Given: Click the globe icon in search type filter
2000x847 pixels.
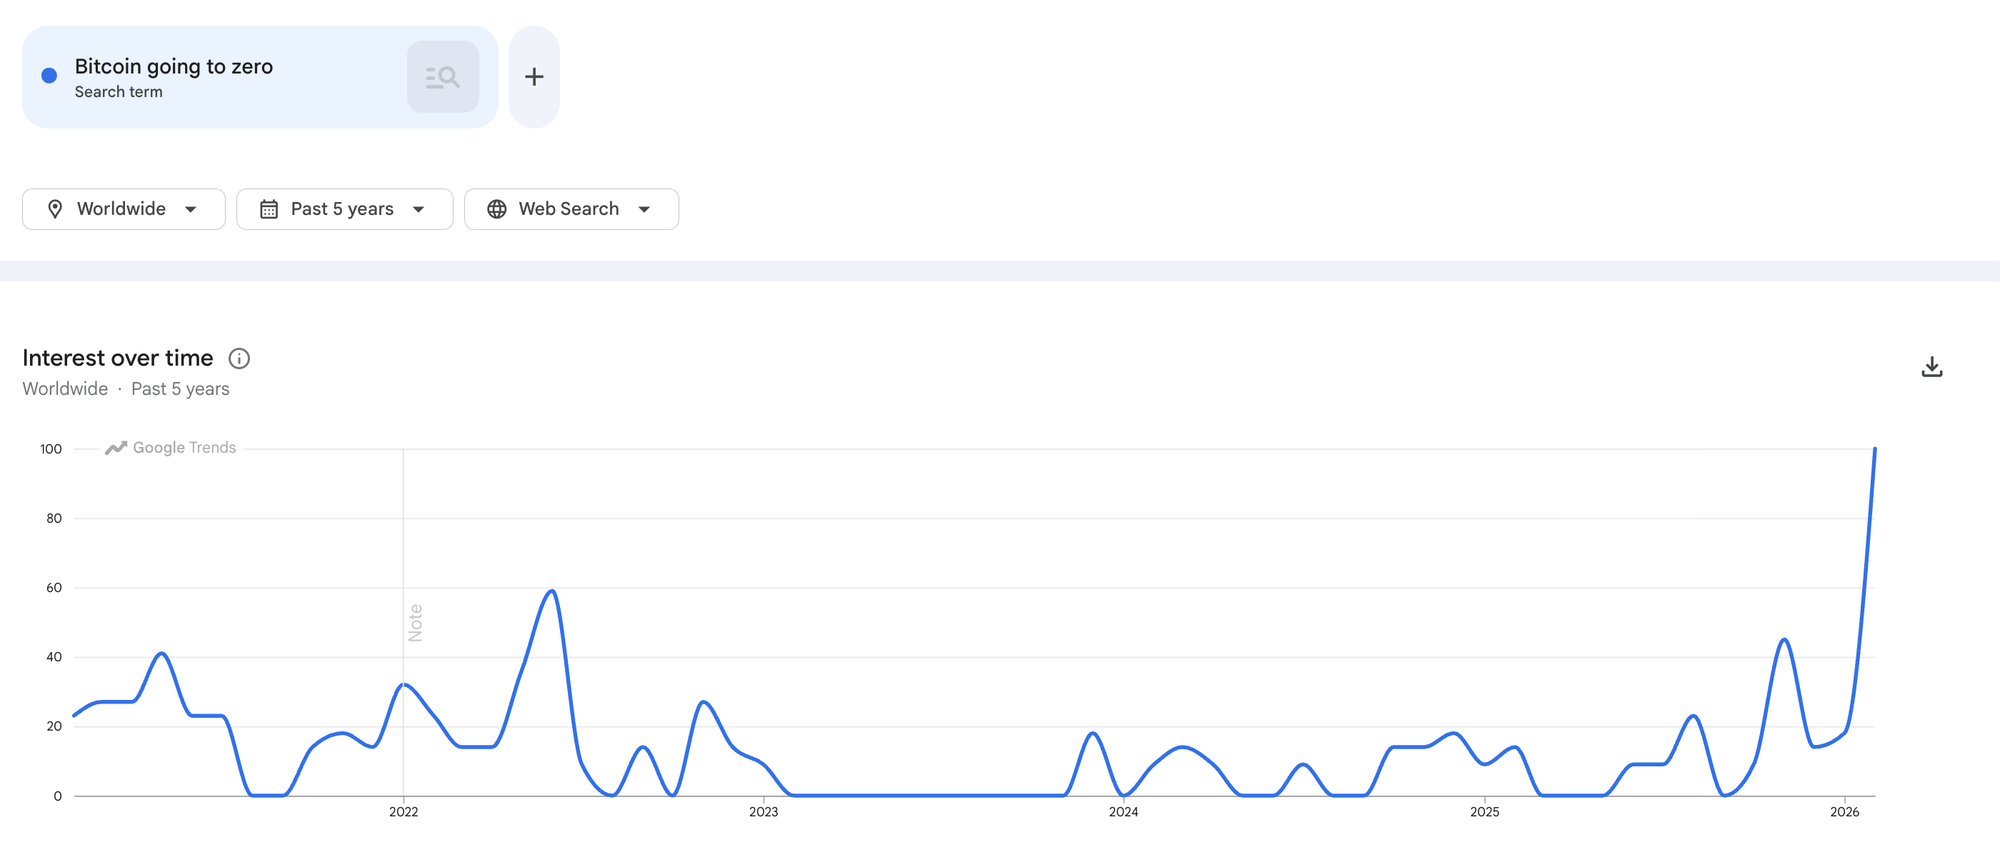Looking at the screenshot, I should pyautogui.click(x=497, y=209).
